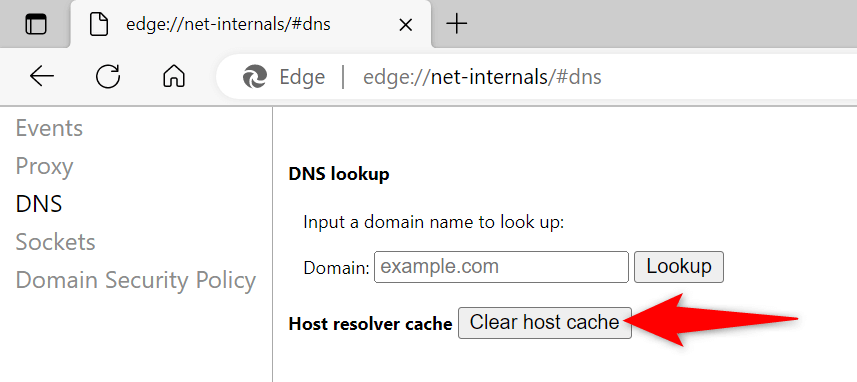The height and width of the screenshot is (382, 857).
Task: Go back using the back arrow
Action: [42, 77]
